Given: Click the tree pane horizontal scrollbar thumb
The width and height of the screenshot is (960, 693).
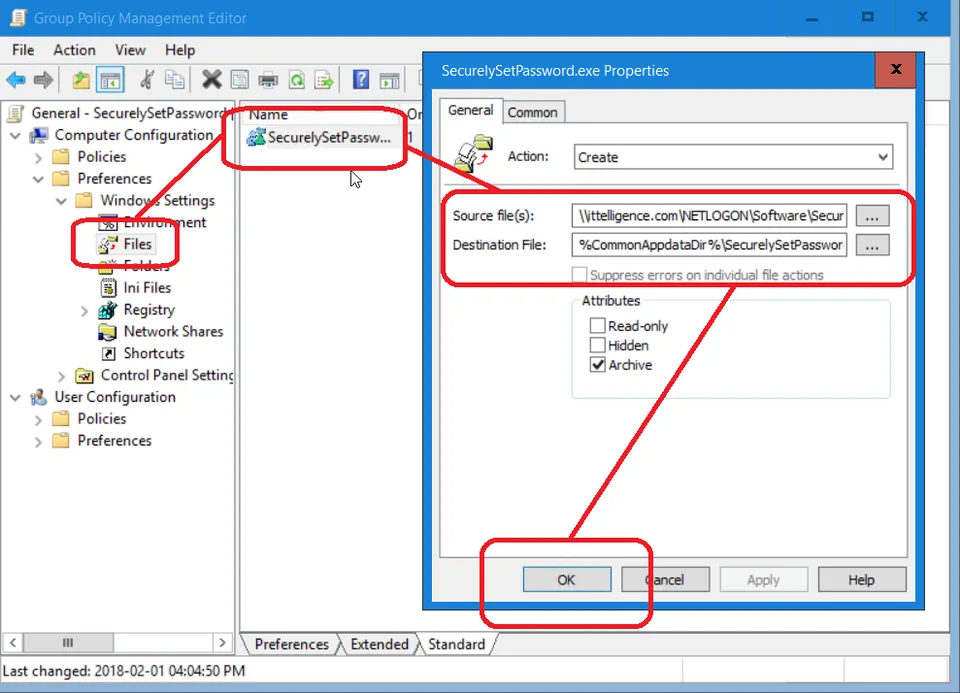Looking at the screenshot, I should pyautogui.click(x=68, y=642).
